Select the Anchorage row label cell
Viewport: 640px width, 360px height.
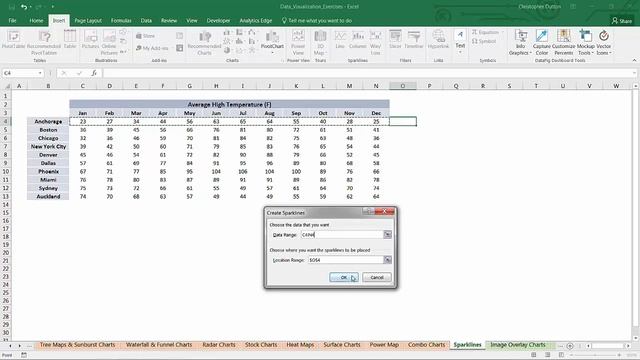(x=48, y=121)
